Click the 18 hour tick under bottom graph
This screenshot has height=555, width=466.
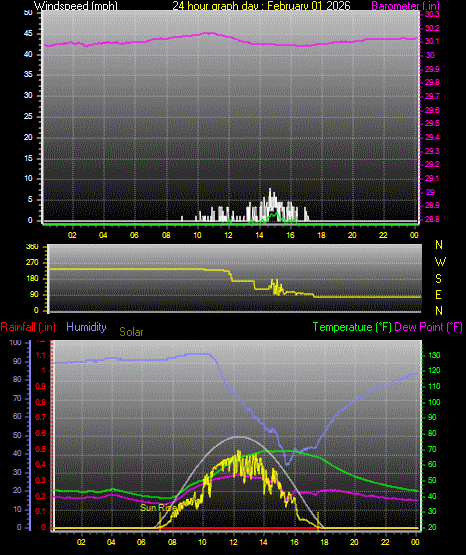click(324, 542)
